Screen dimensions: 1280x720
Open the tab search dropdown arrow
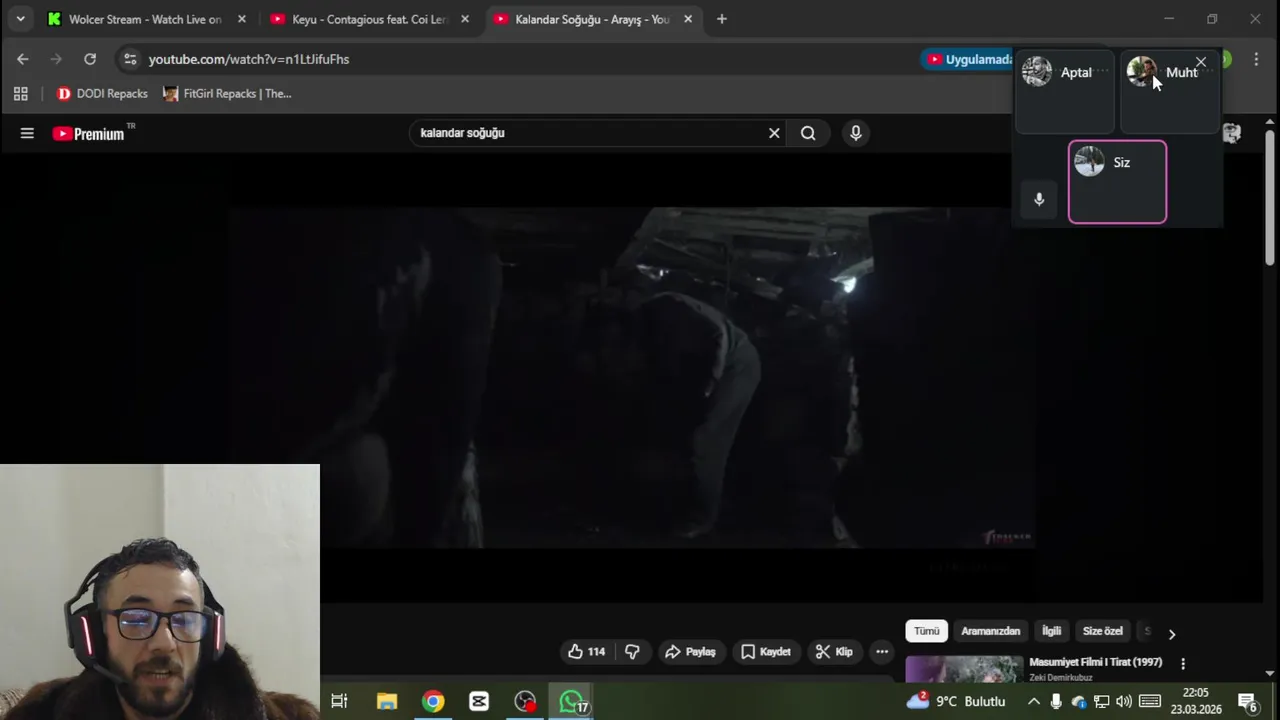[x=20, y=19]
